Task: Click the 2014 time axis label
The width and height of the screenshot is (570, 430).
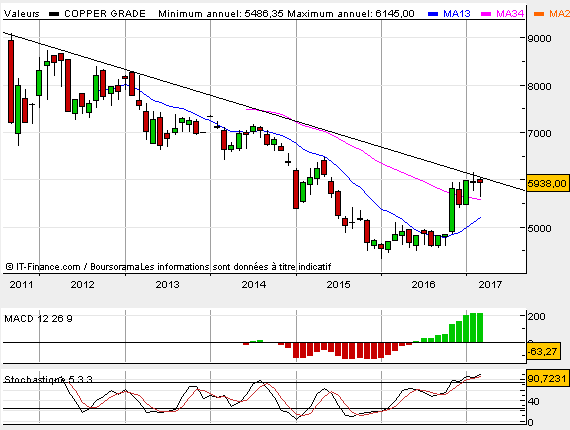Action: click(253, 285)
